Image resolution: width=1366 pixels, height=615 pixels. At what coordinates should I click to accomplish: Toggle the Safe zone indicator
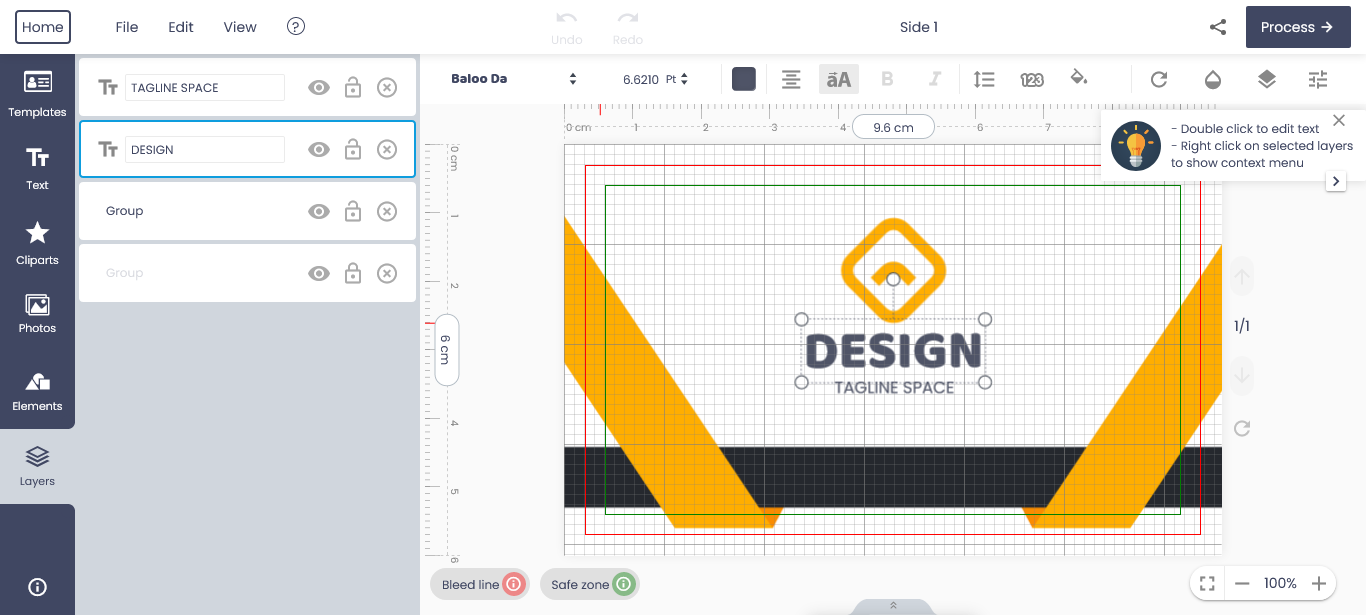click(x=589, y=585)
